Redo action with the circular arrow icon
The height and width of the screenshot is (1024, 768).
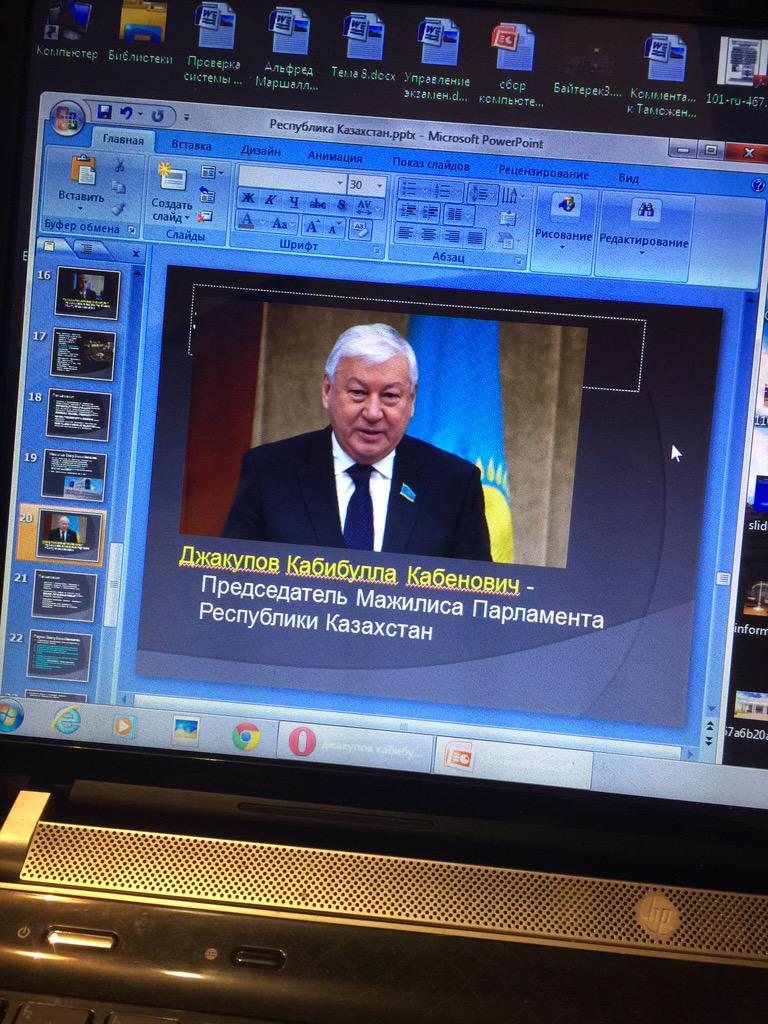(157, 116)
